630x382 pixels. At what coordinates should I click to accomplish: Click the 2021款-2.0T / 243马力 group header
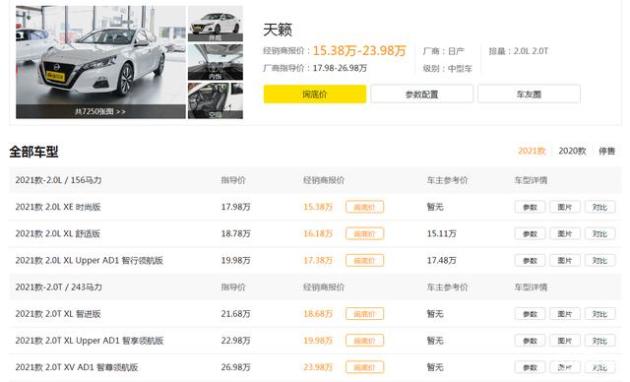pos(59,287)
